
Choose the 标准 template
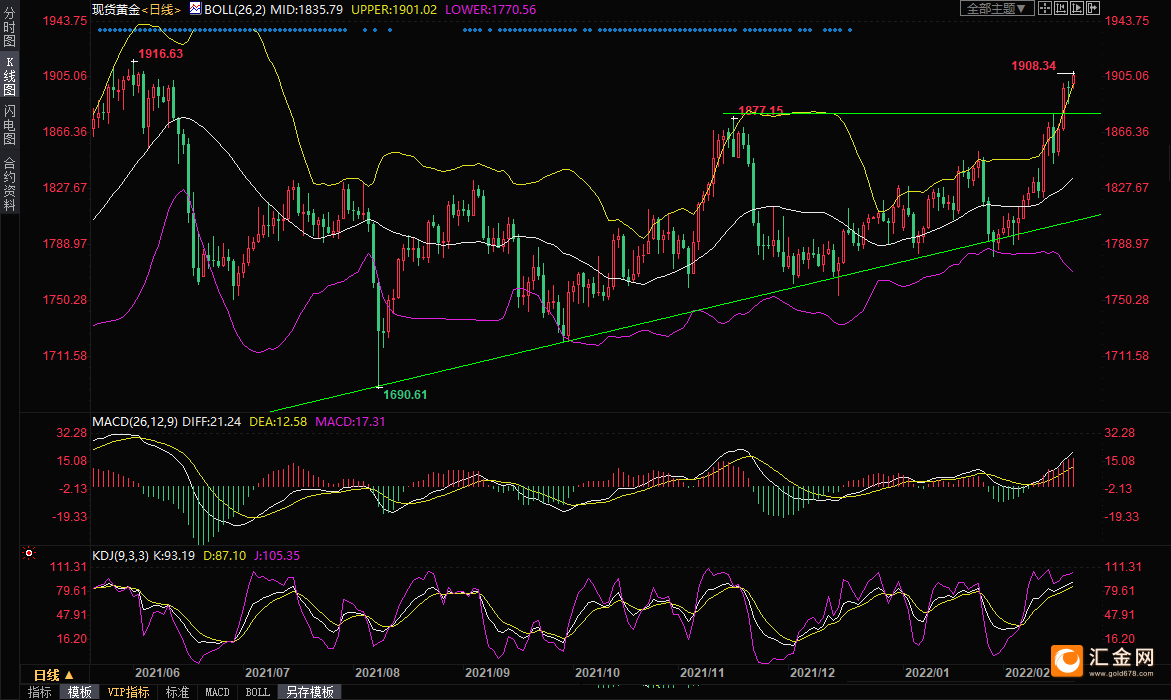pos(177,693)
